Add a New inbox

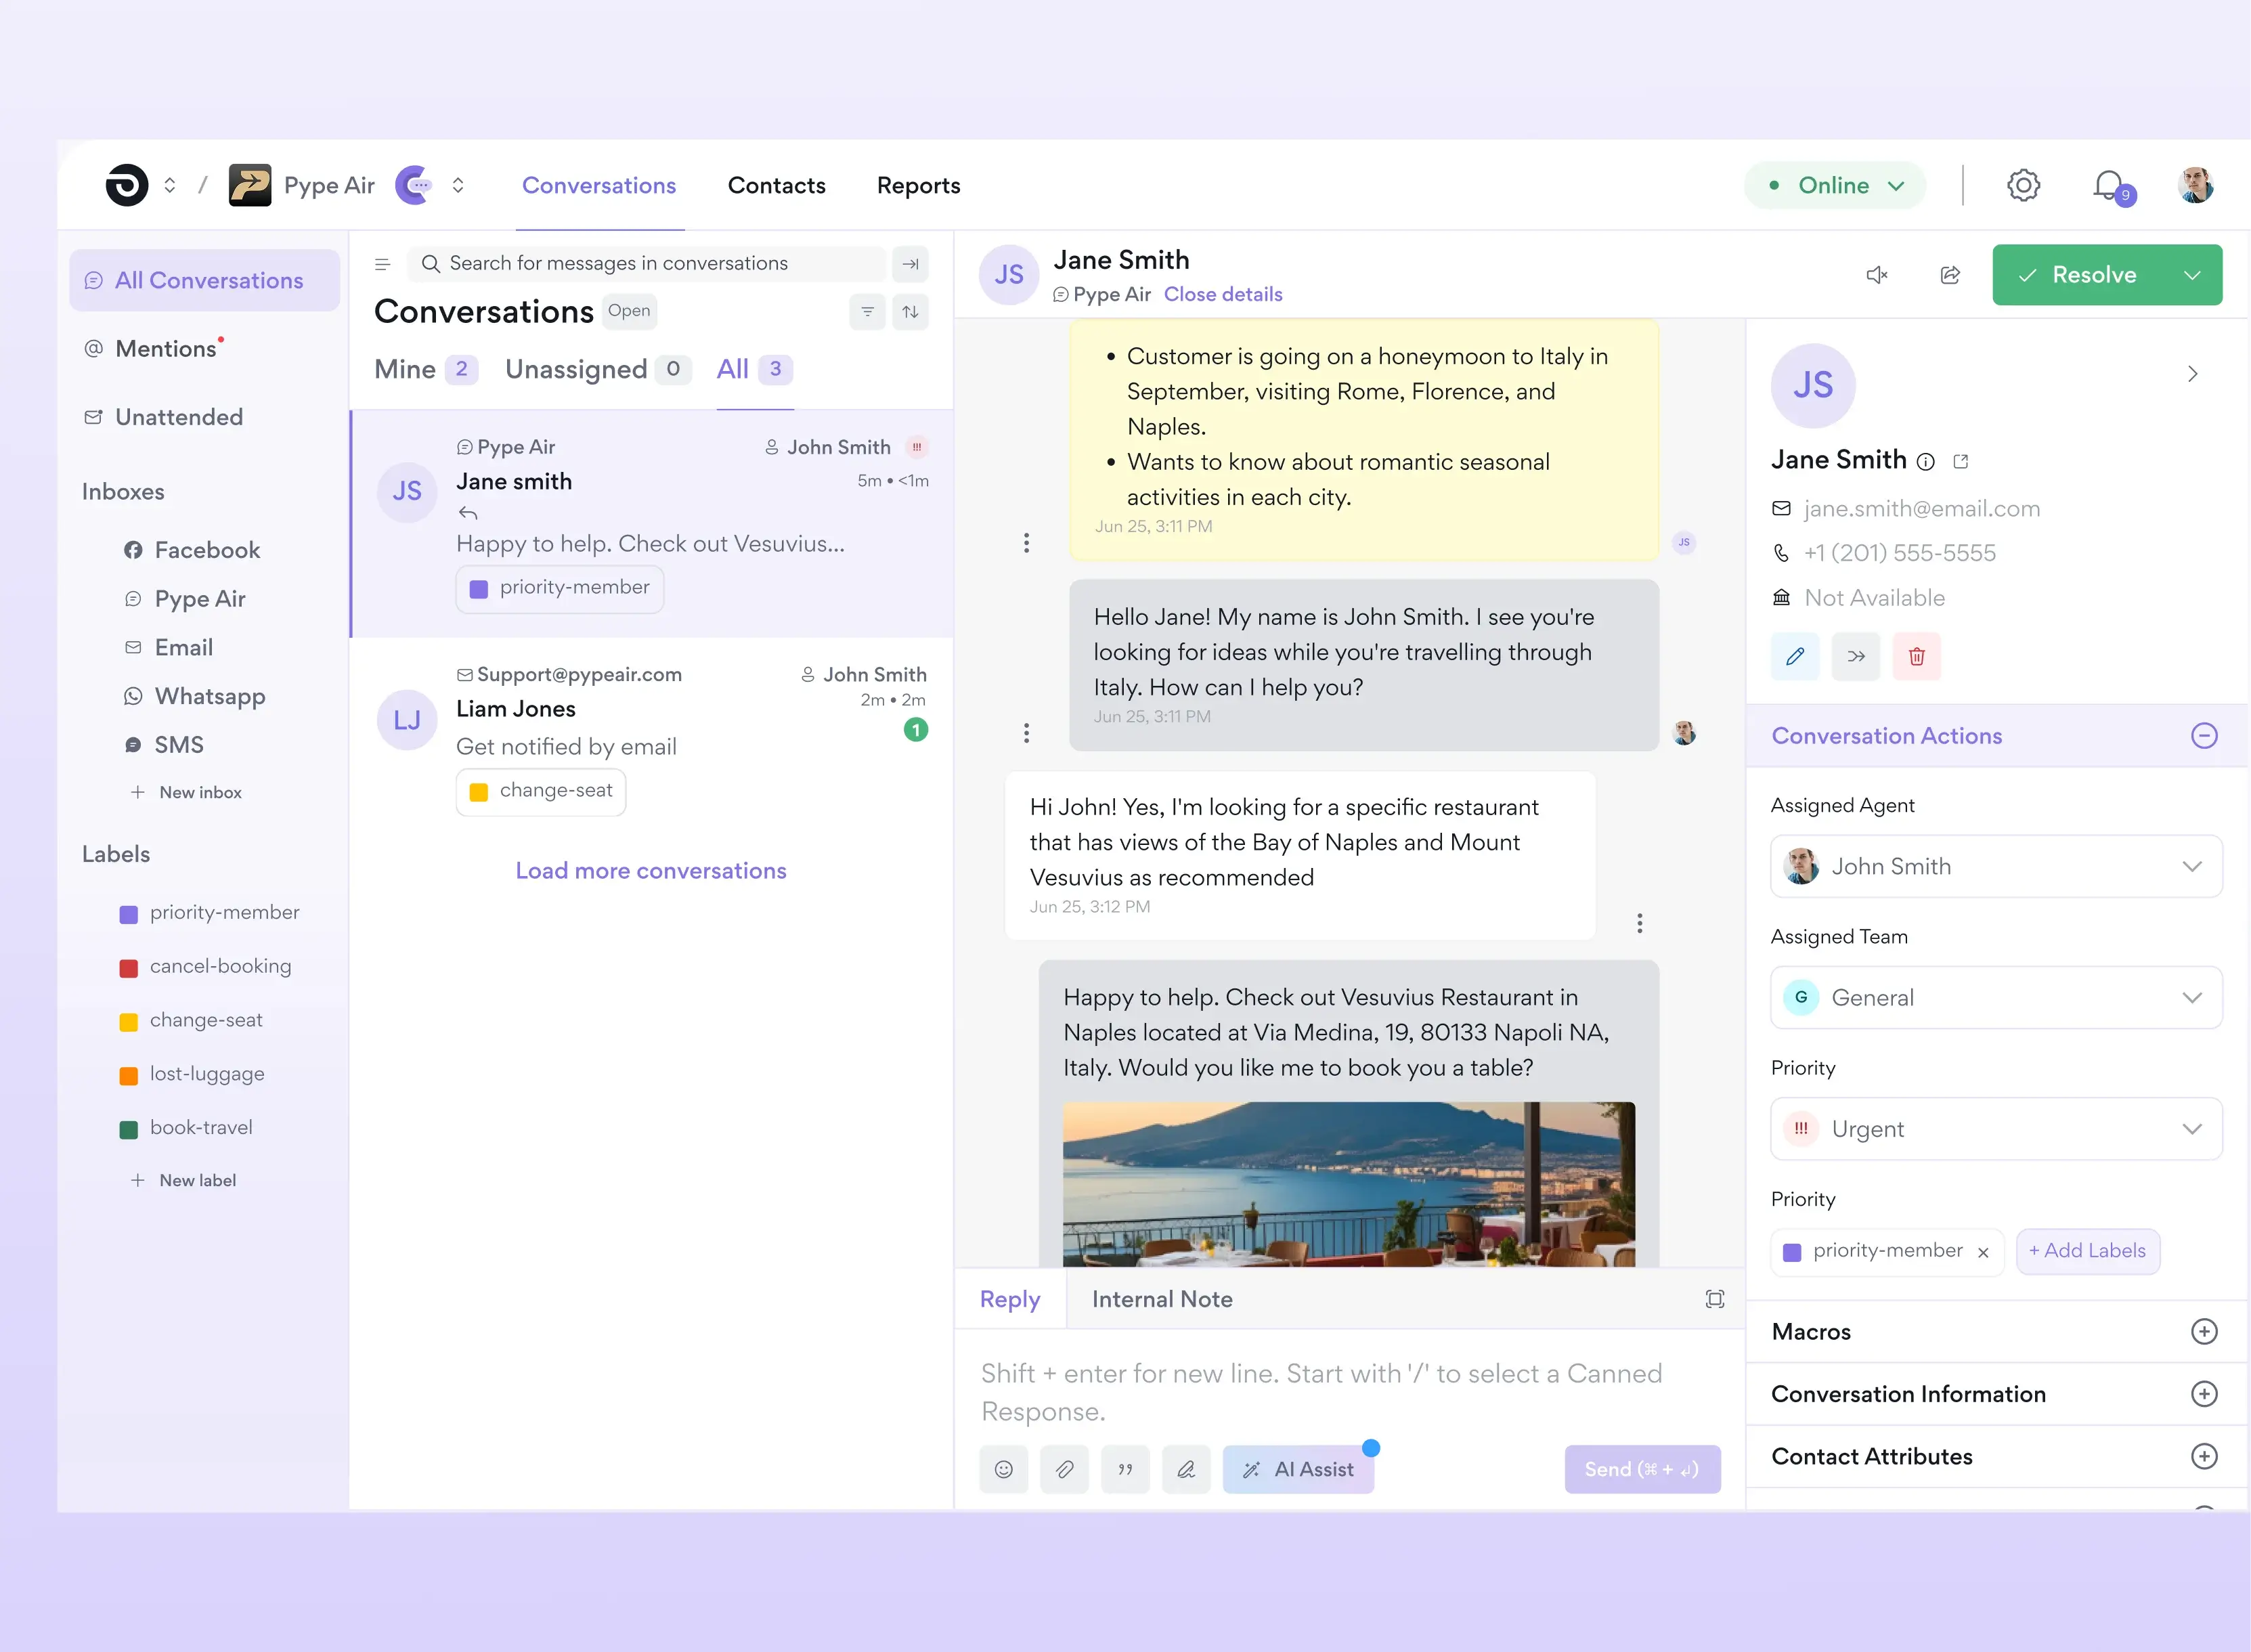point(186,792)
